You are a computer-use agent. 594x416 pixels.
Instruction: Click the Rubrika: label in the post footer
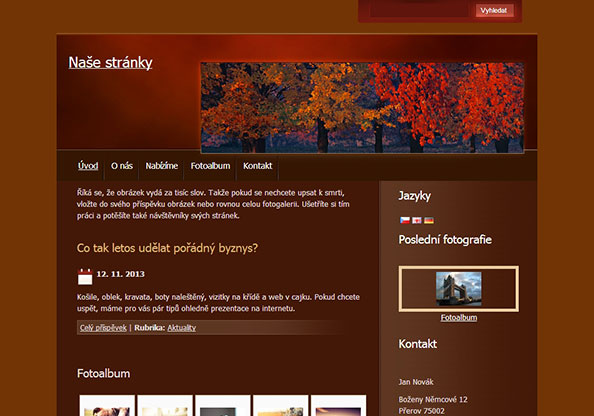coord(149,328)
